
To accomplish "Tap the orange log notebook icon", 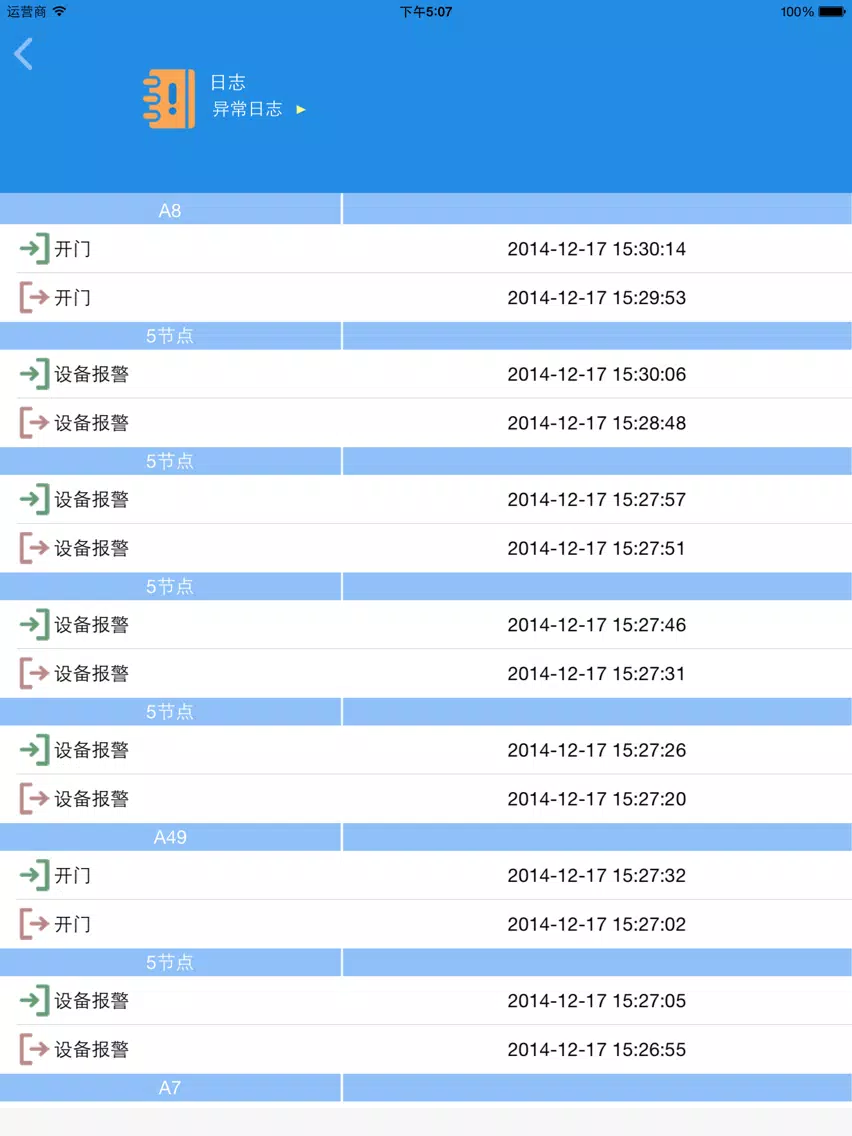I will [169, 99].
